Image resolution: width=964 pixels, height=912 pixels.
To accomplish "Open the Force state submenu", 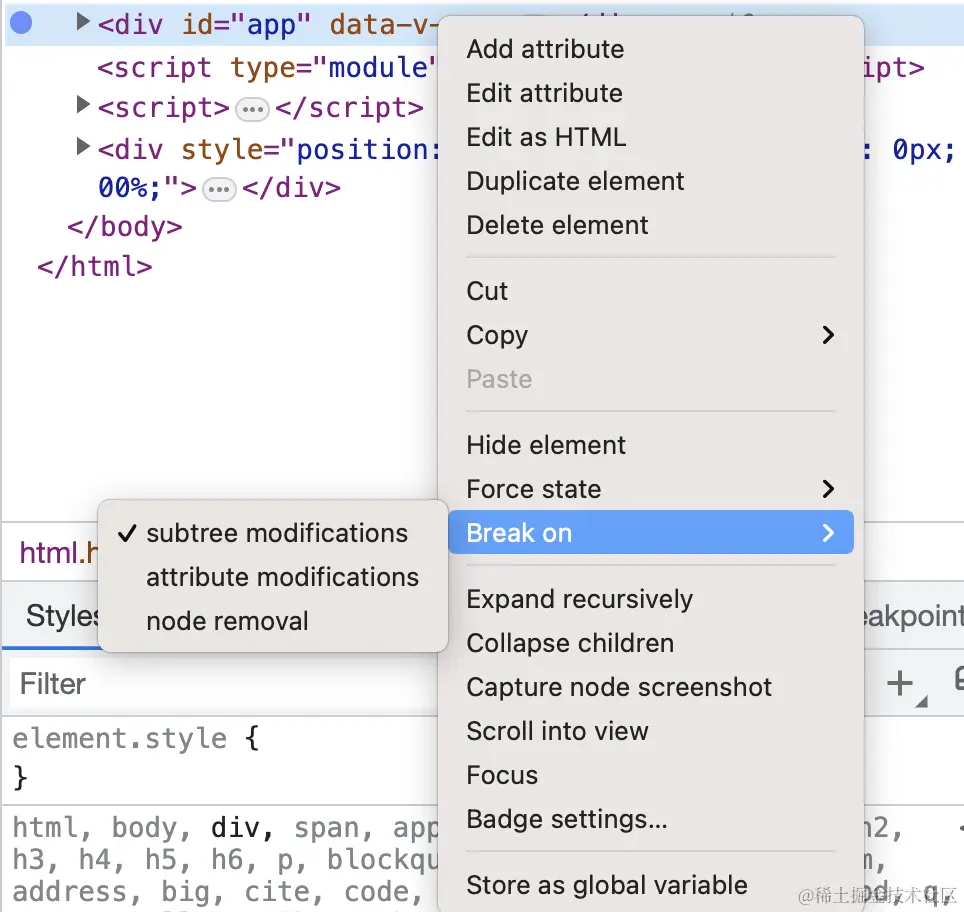I will click(x=650, y=490).
